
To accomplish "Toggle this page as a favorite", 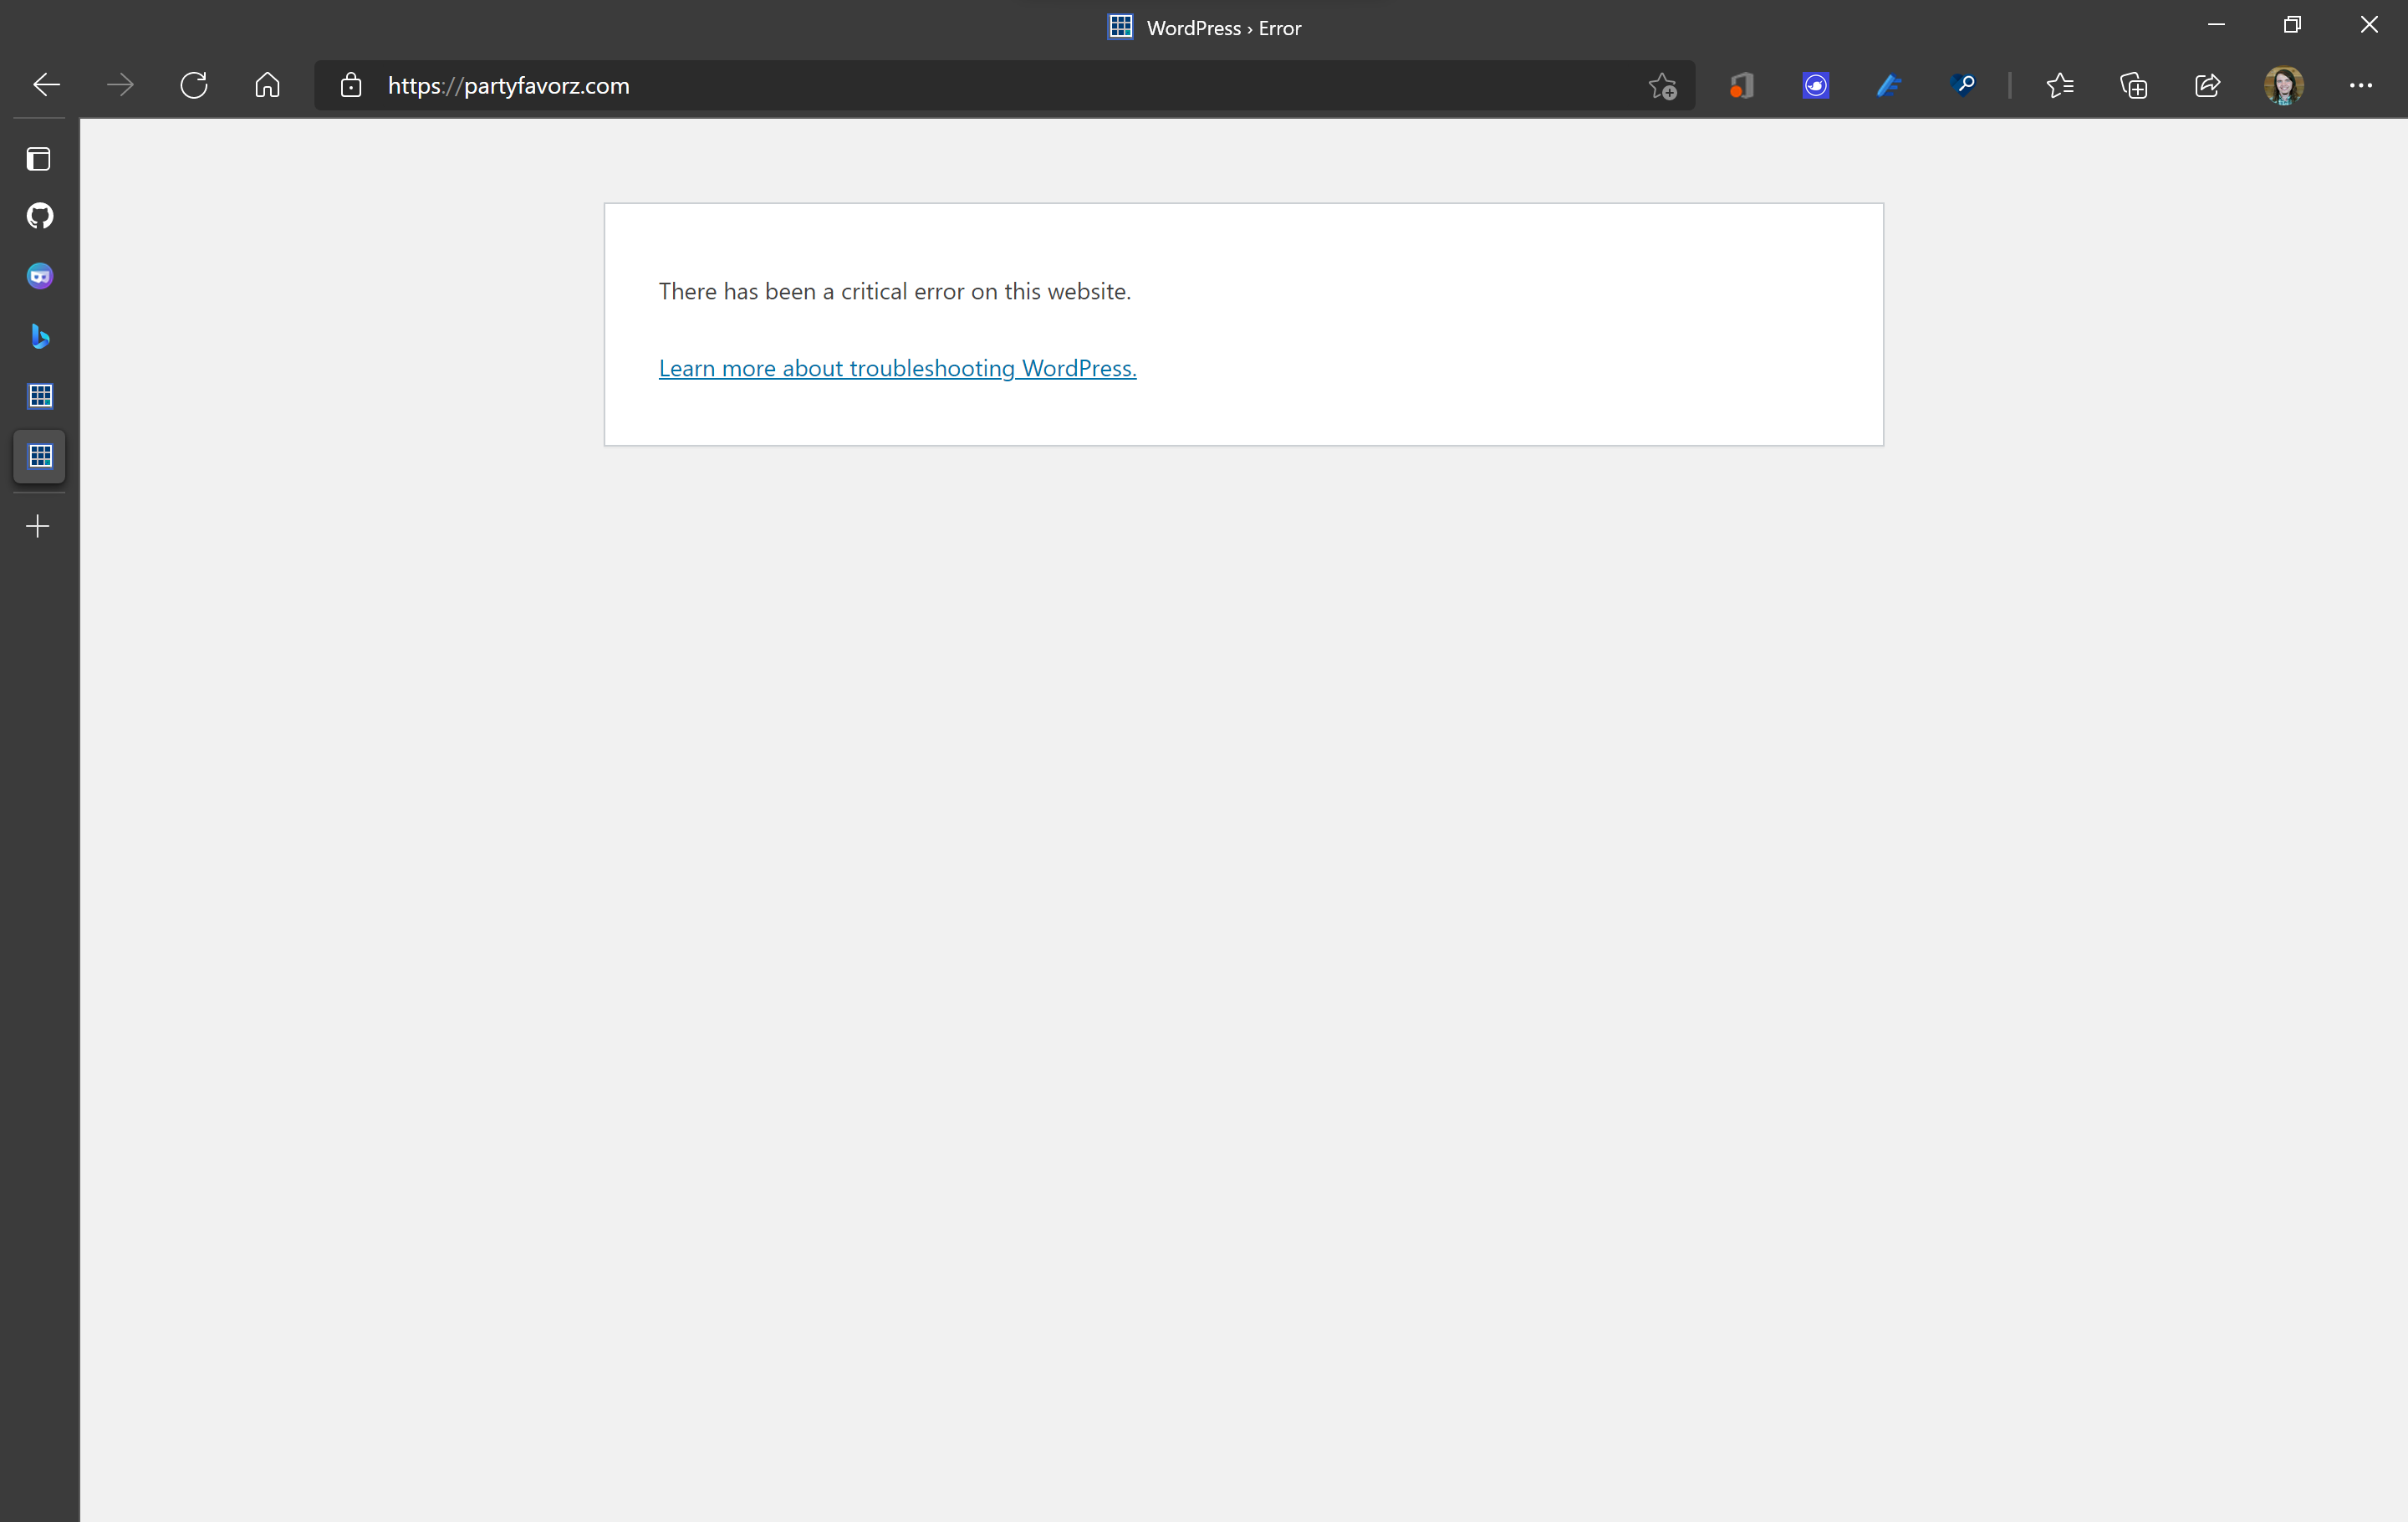I will [1662, 85].
